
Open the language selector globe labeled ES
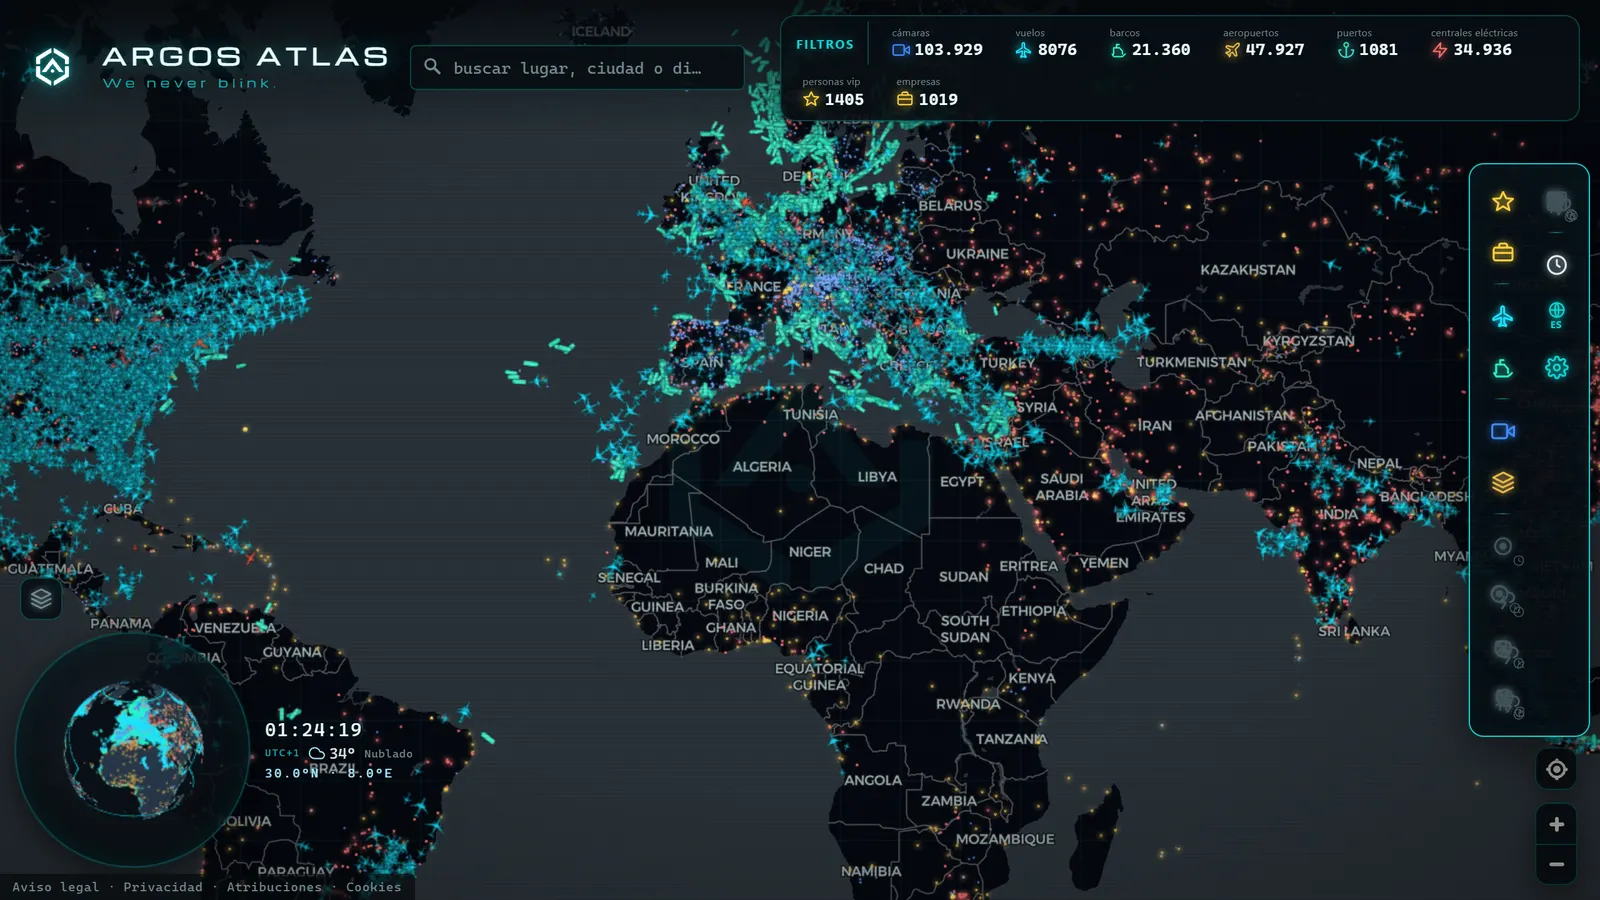point(1557,315)
